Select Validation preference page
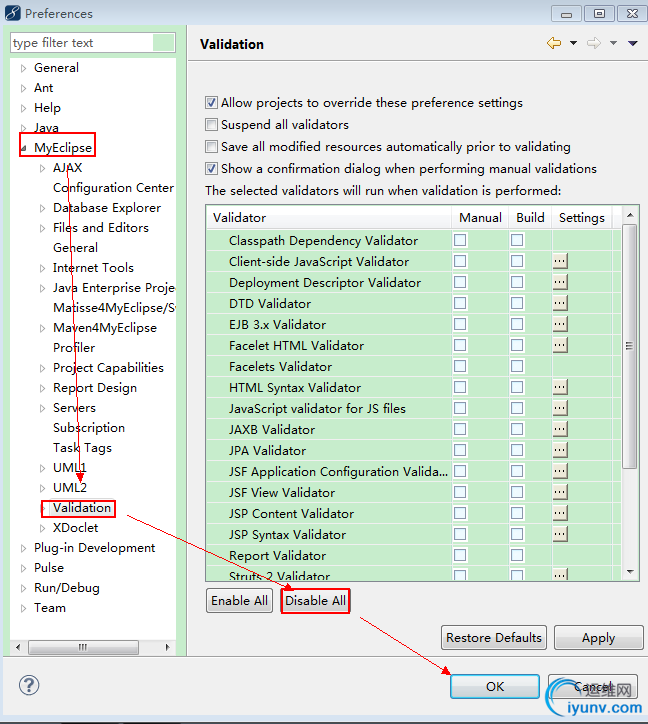The width and height of the screenshot is (648, 724). pos(82,508)
